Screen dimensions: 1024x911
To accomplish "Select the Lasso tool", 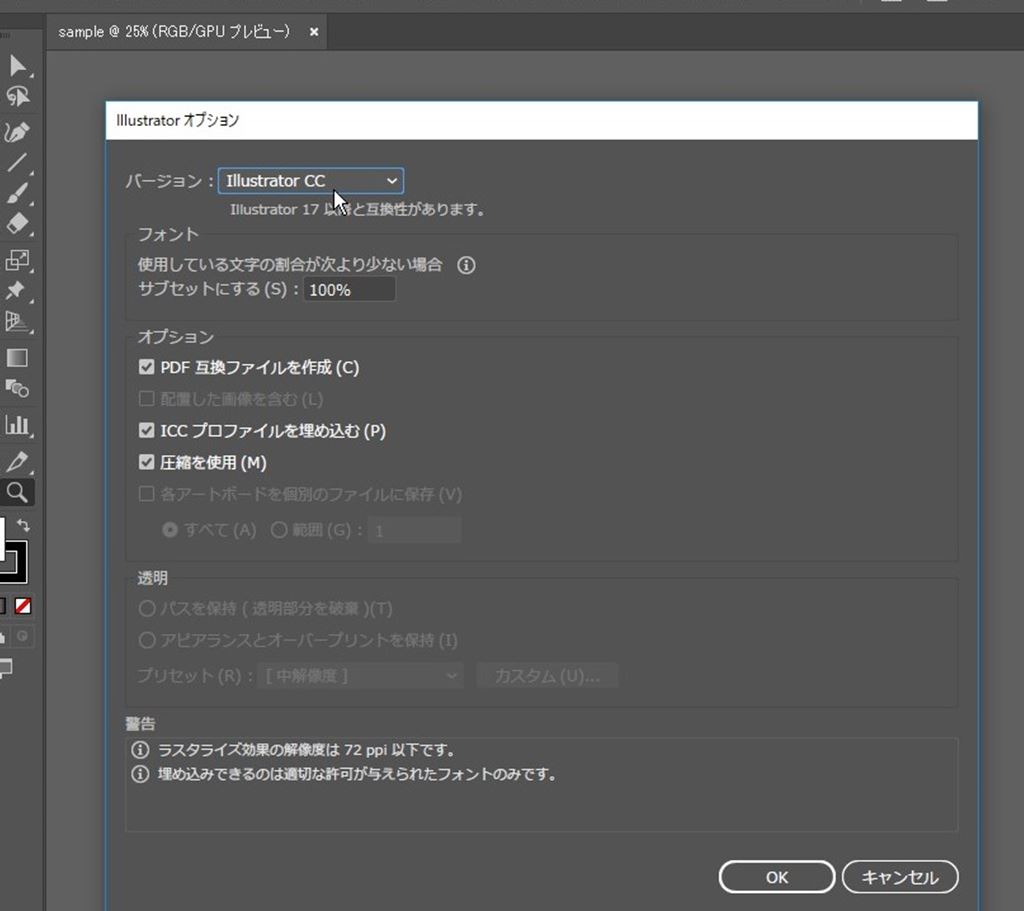I will [x=17, y=97].
